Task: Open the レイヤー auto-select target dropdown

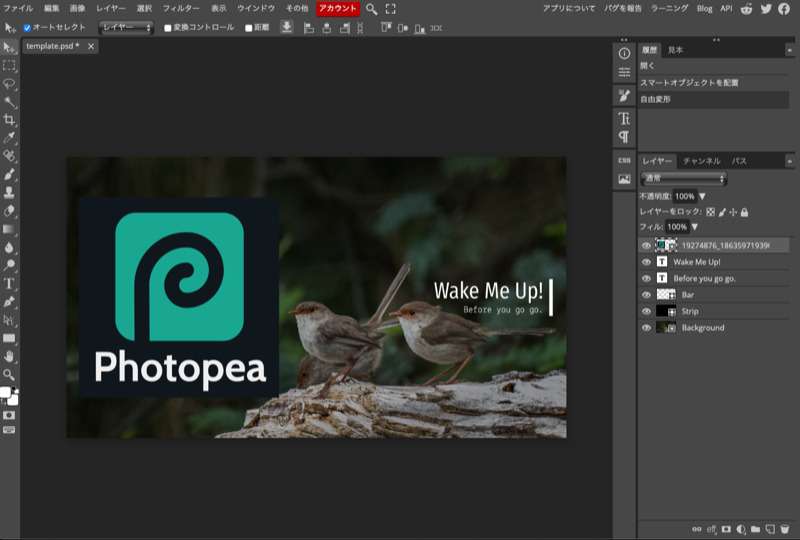Action: coord(126,28)
